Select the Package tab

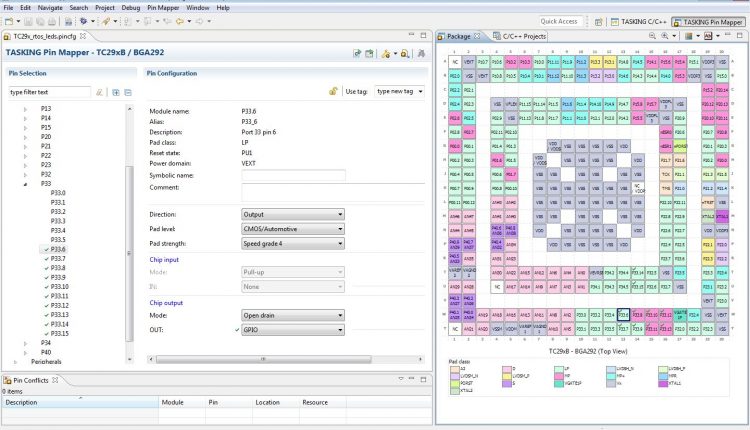[458, 36]
